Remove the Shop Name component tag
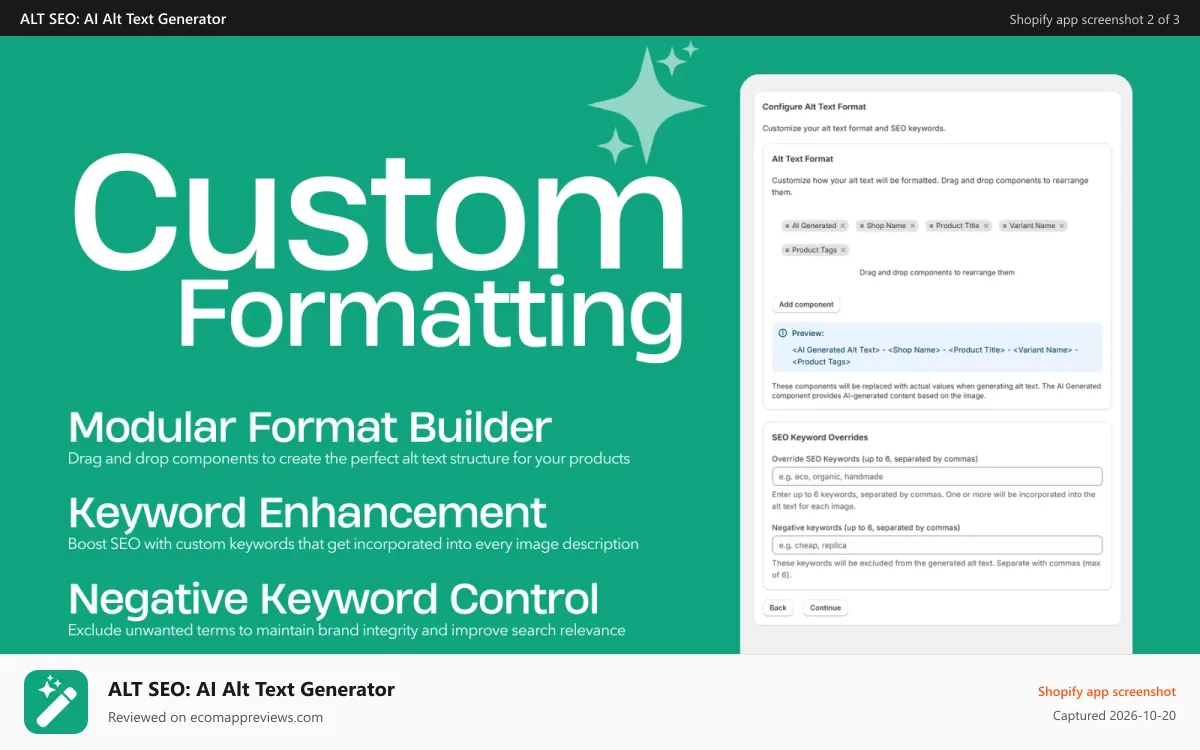Viewport: 1200px width, 750px height. 912,226
